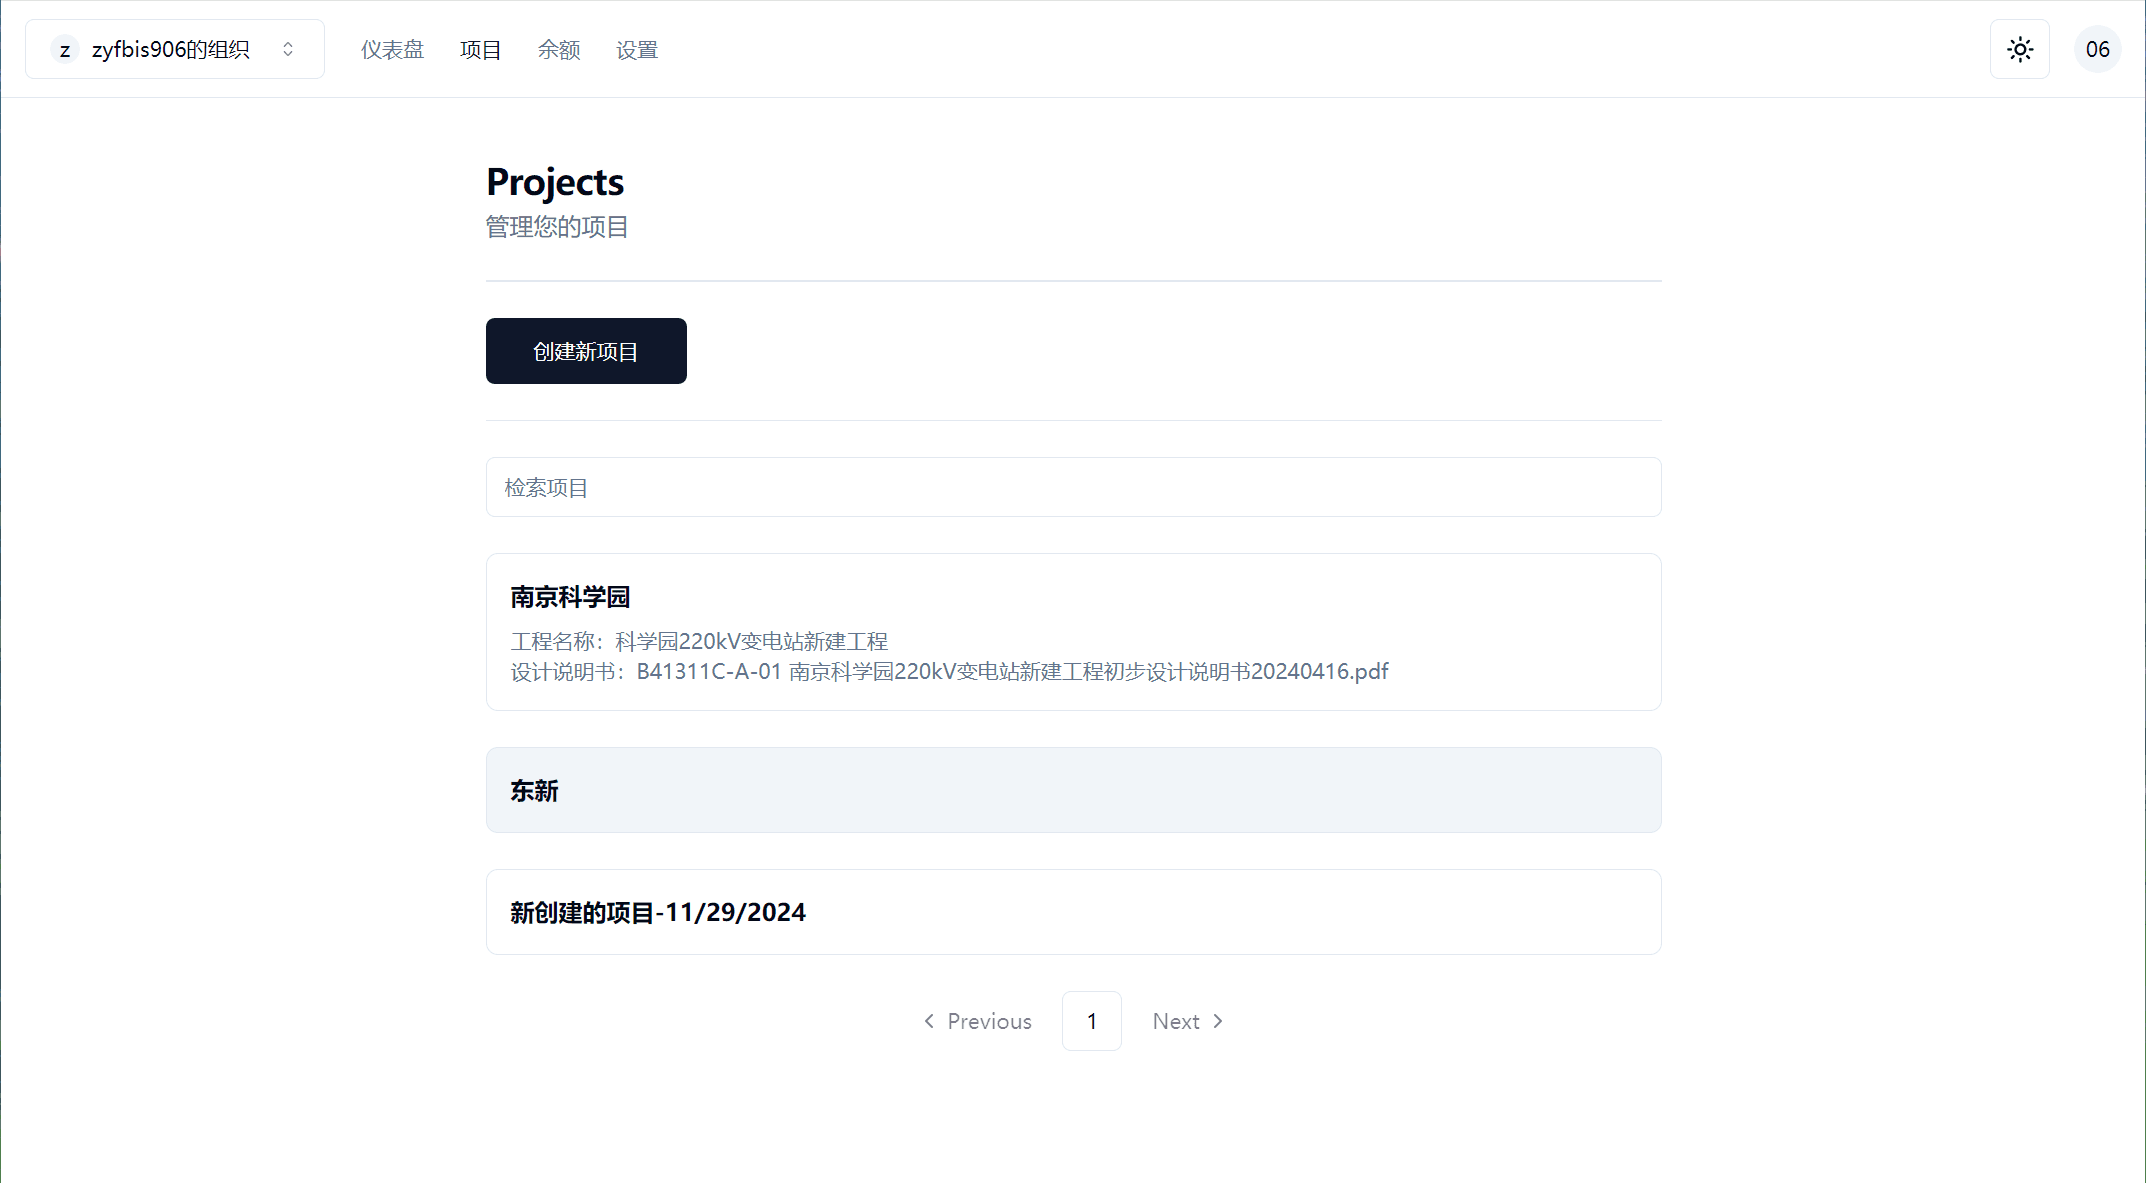Click the brightness/theme toggle icon
Image resolution: width=2146 pixels, height=1183 pixels.
click(x=2019, y=50)
